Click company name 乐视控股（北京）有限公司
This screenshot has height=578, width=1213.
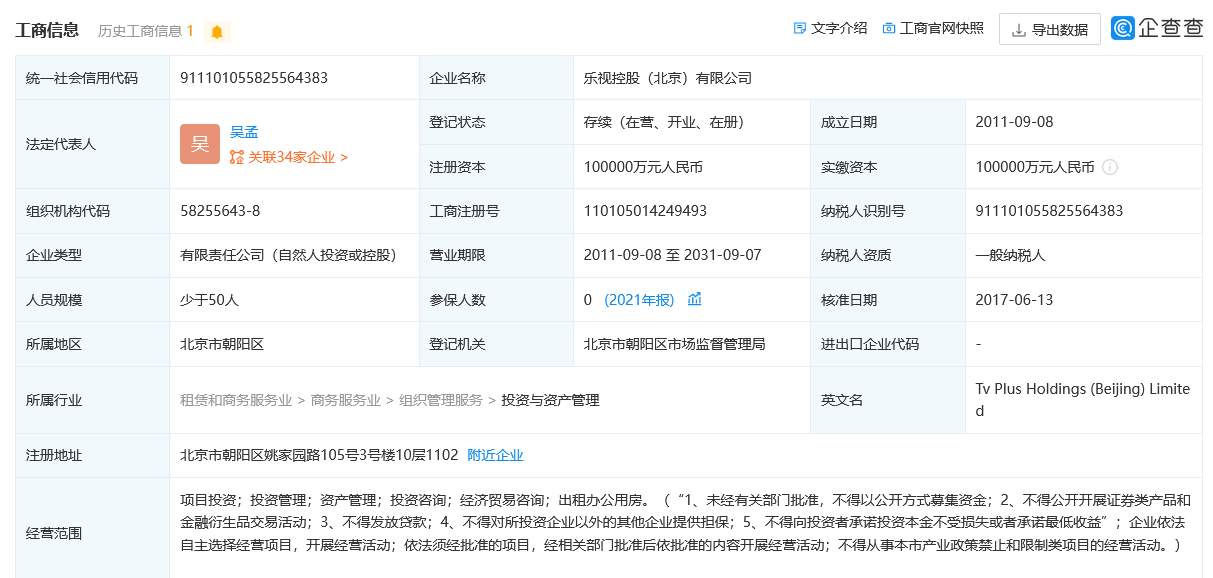[x=668, y=78]
